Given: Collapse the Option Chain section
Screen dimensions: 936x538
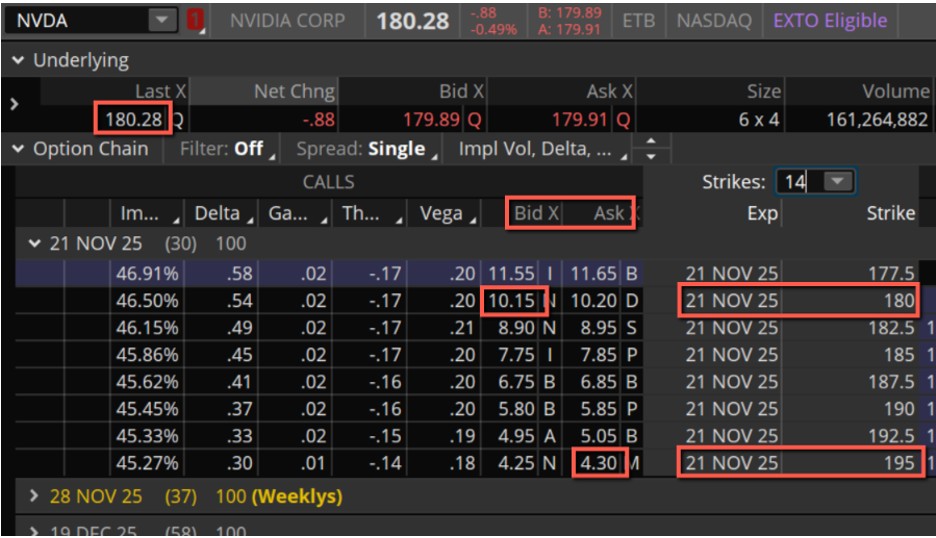Looking at the screenshot, I should coord(18,150).
